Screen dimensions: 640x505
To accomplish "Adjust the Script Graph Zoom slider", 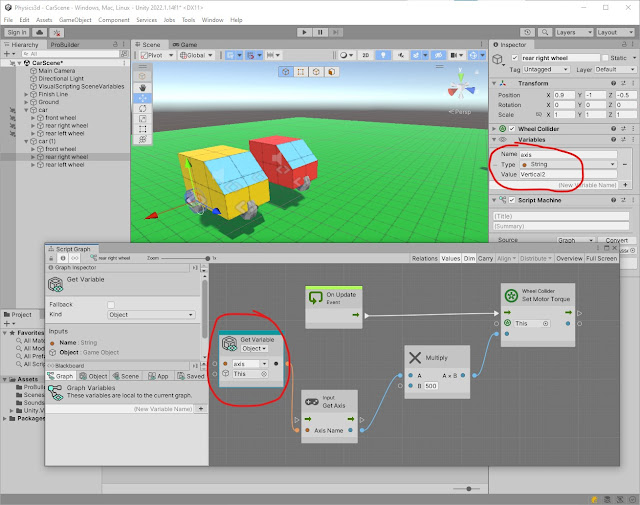I will 185,258.
